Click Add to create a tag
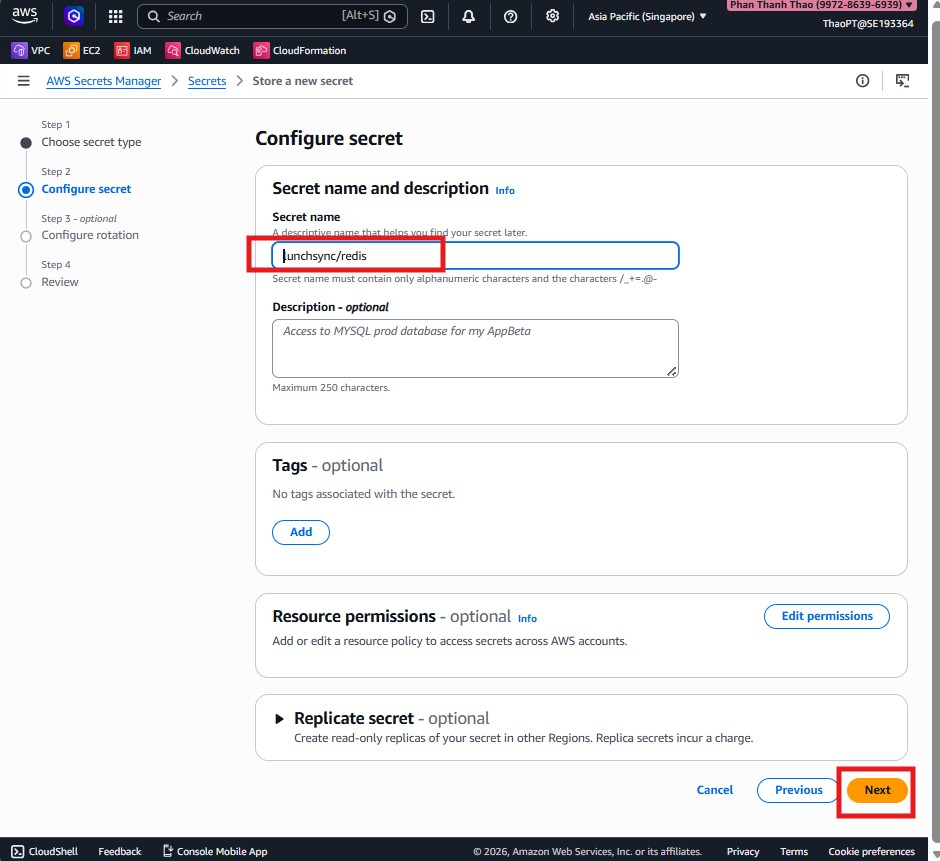The width and height of the screenshot is (940, 861). point(300,532)
